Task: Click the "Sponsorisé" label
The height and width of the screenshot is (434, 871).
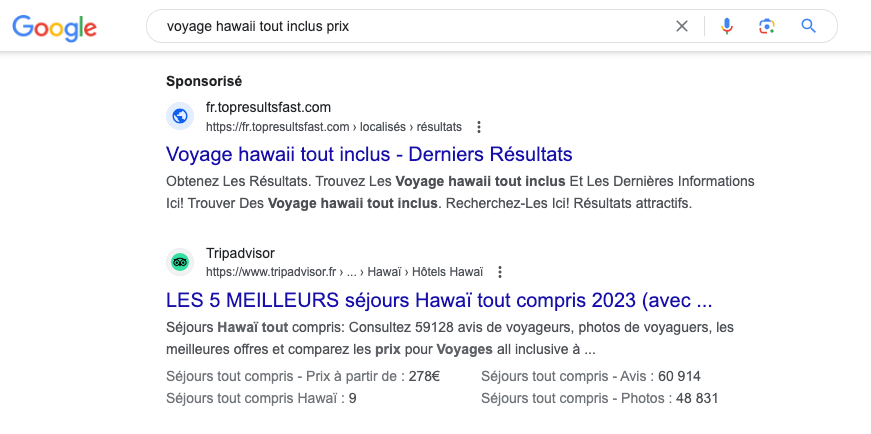Action: click(204, 81)
